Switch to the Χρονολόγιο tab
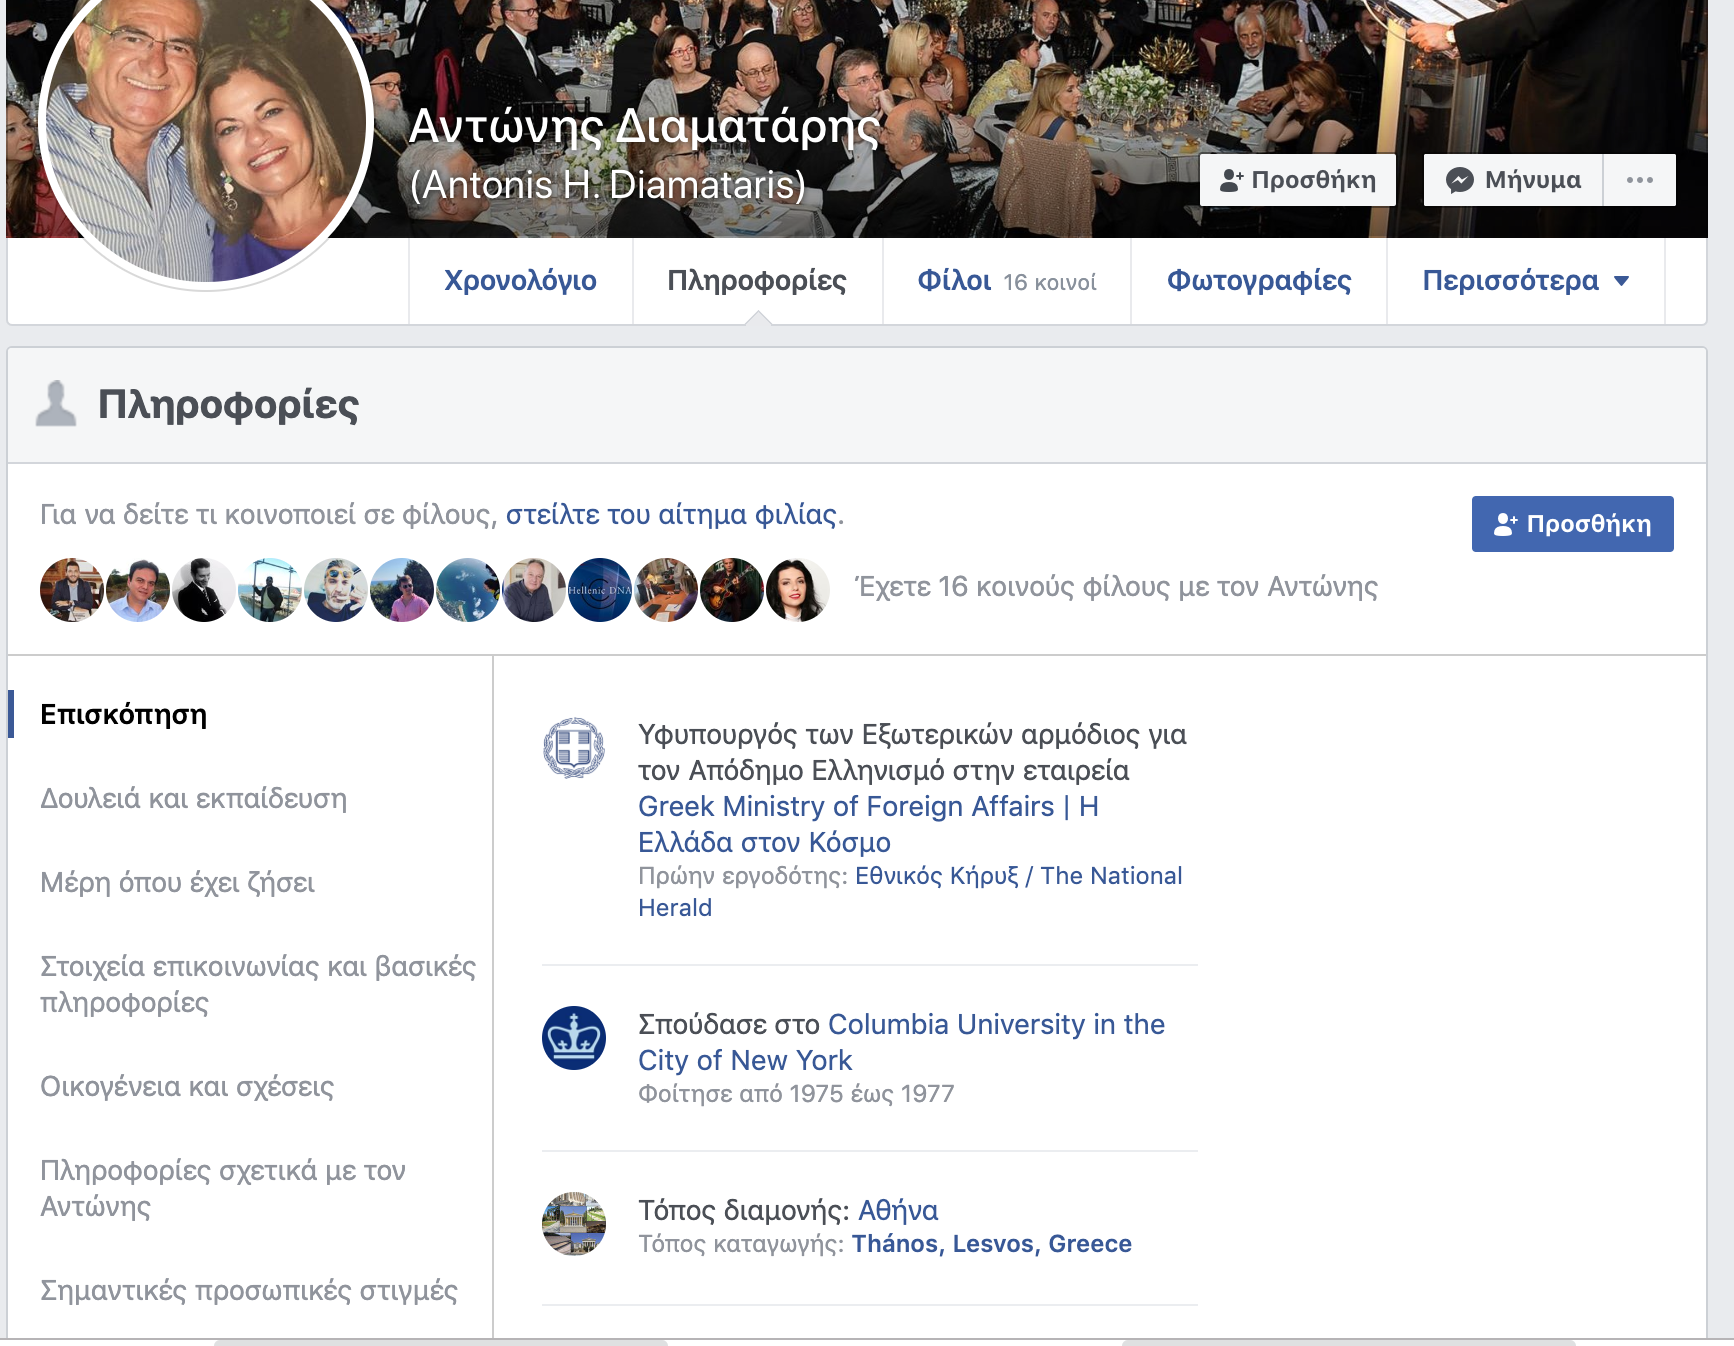Screen dimensions: 1734x1346 point(520,281)
